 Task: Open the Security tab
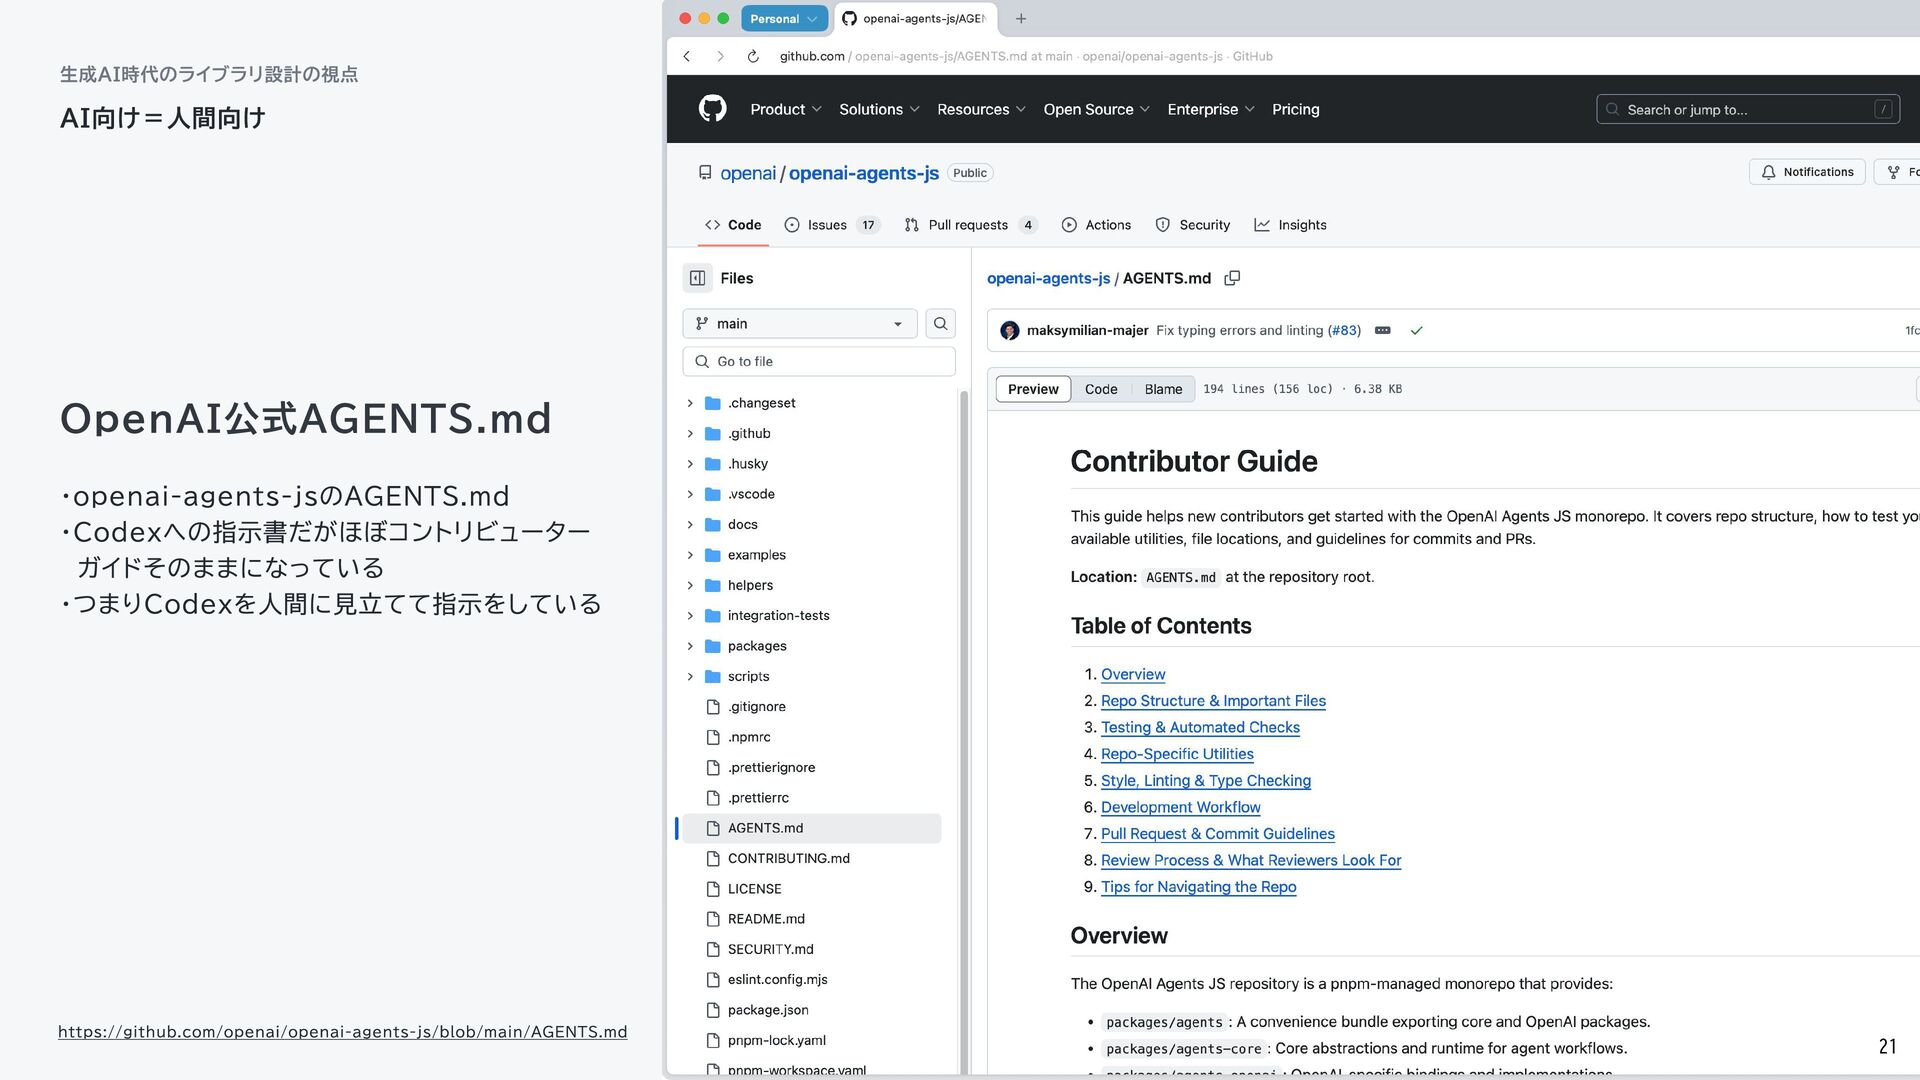(x=1193, y=225)
